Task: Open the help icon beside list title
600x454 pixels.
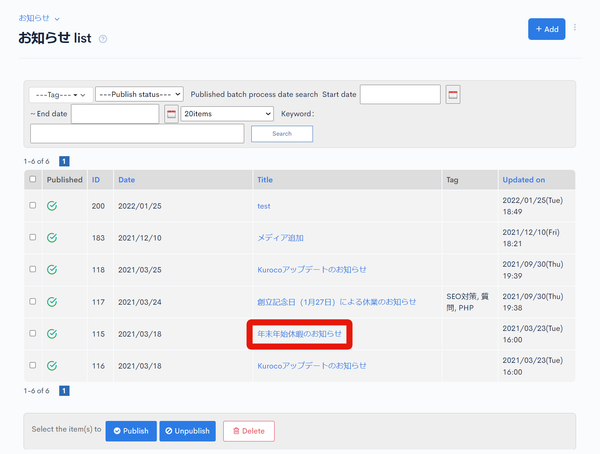Action: click(103, 39)
